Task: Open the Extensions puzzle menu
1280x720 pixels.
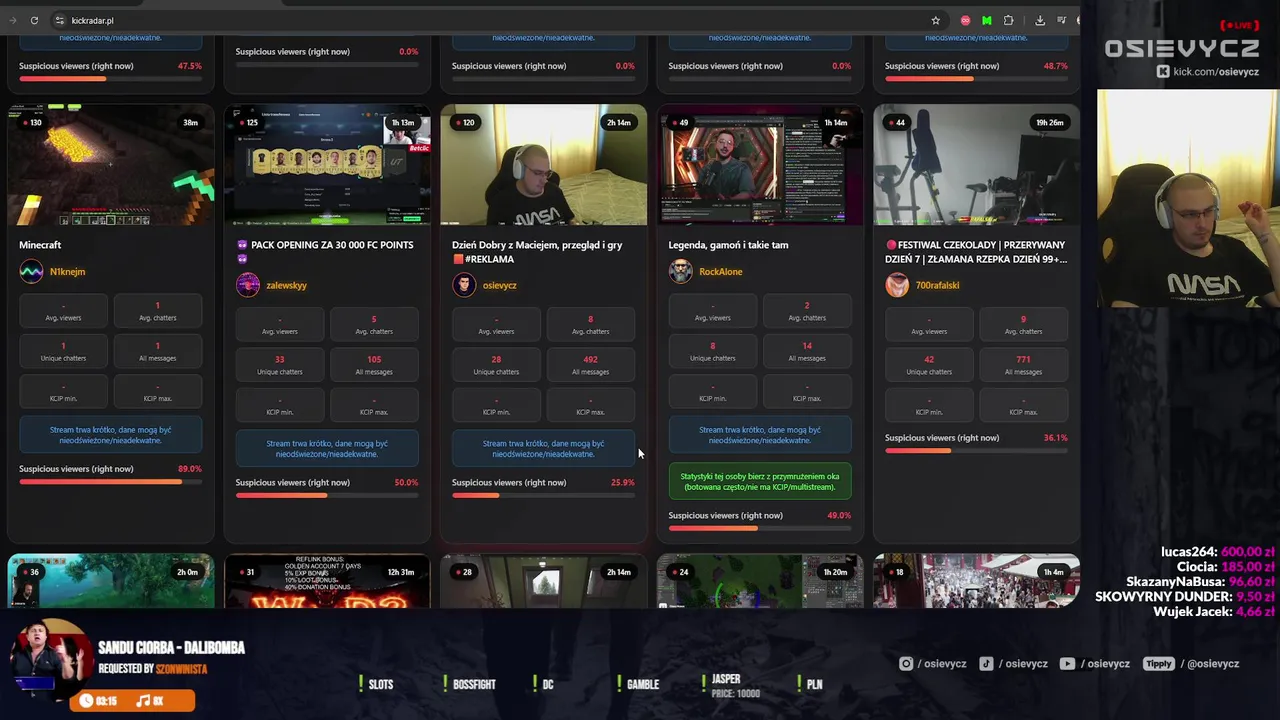Action: click(x=1008, y=20)
